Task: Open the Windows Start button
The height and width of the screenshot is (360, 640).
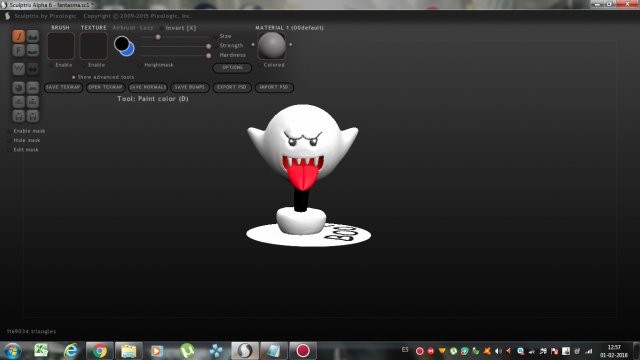Action: point(12,351)
